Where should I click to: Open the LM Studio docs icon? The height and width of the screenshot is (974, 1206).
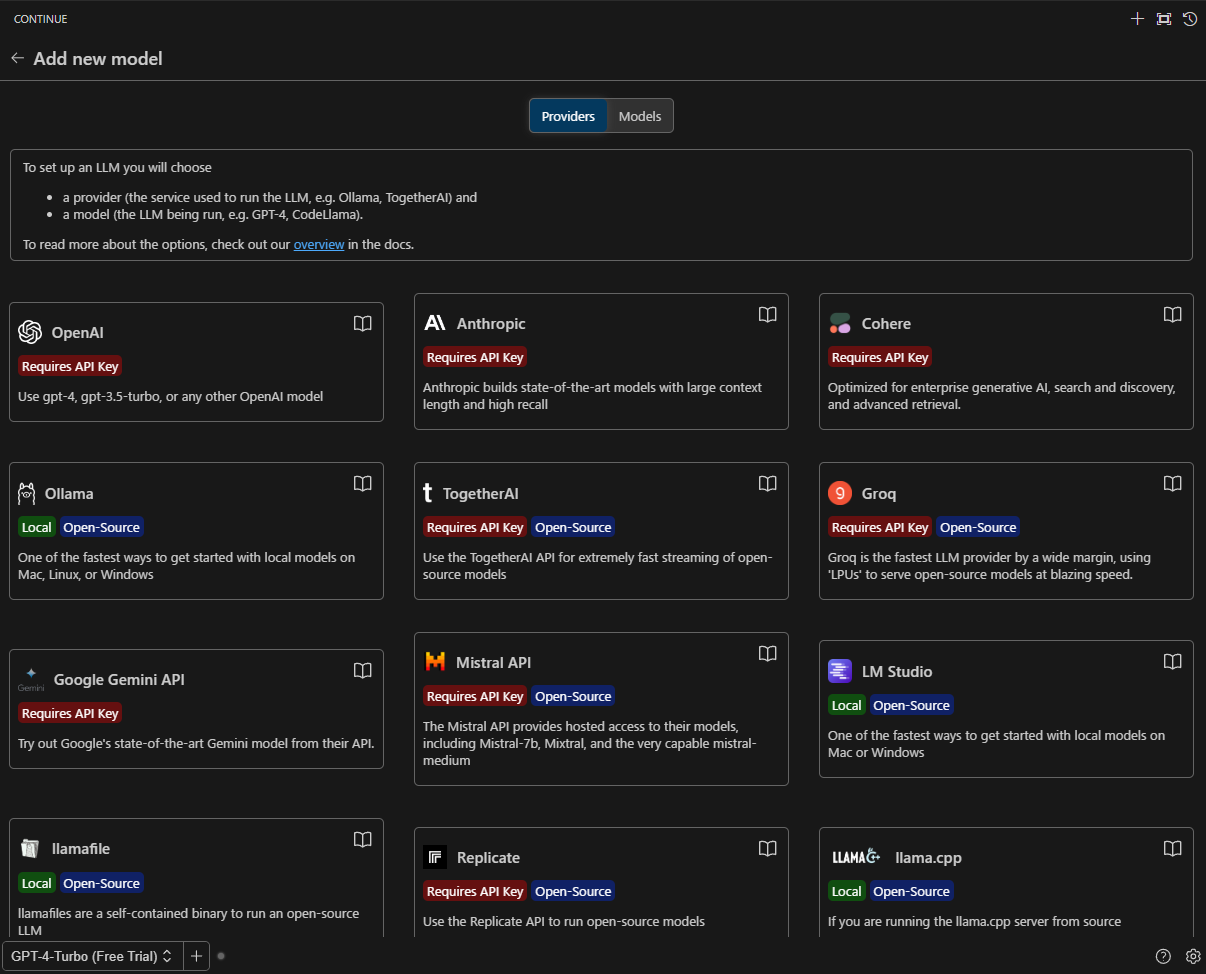[x=1172, y=661]
